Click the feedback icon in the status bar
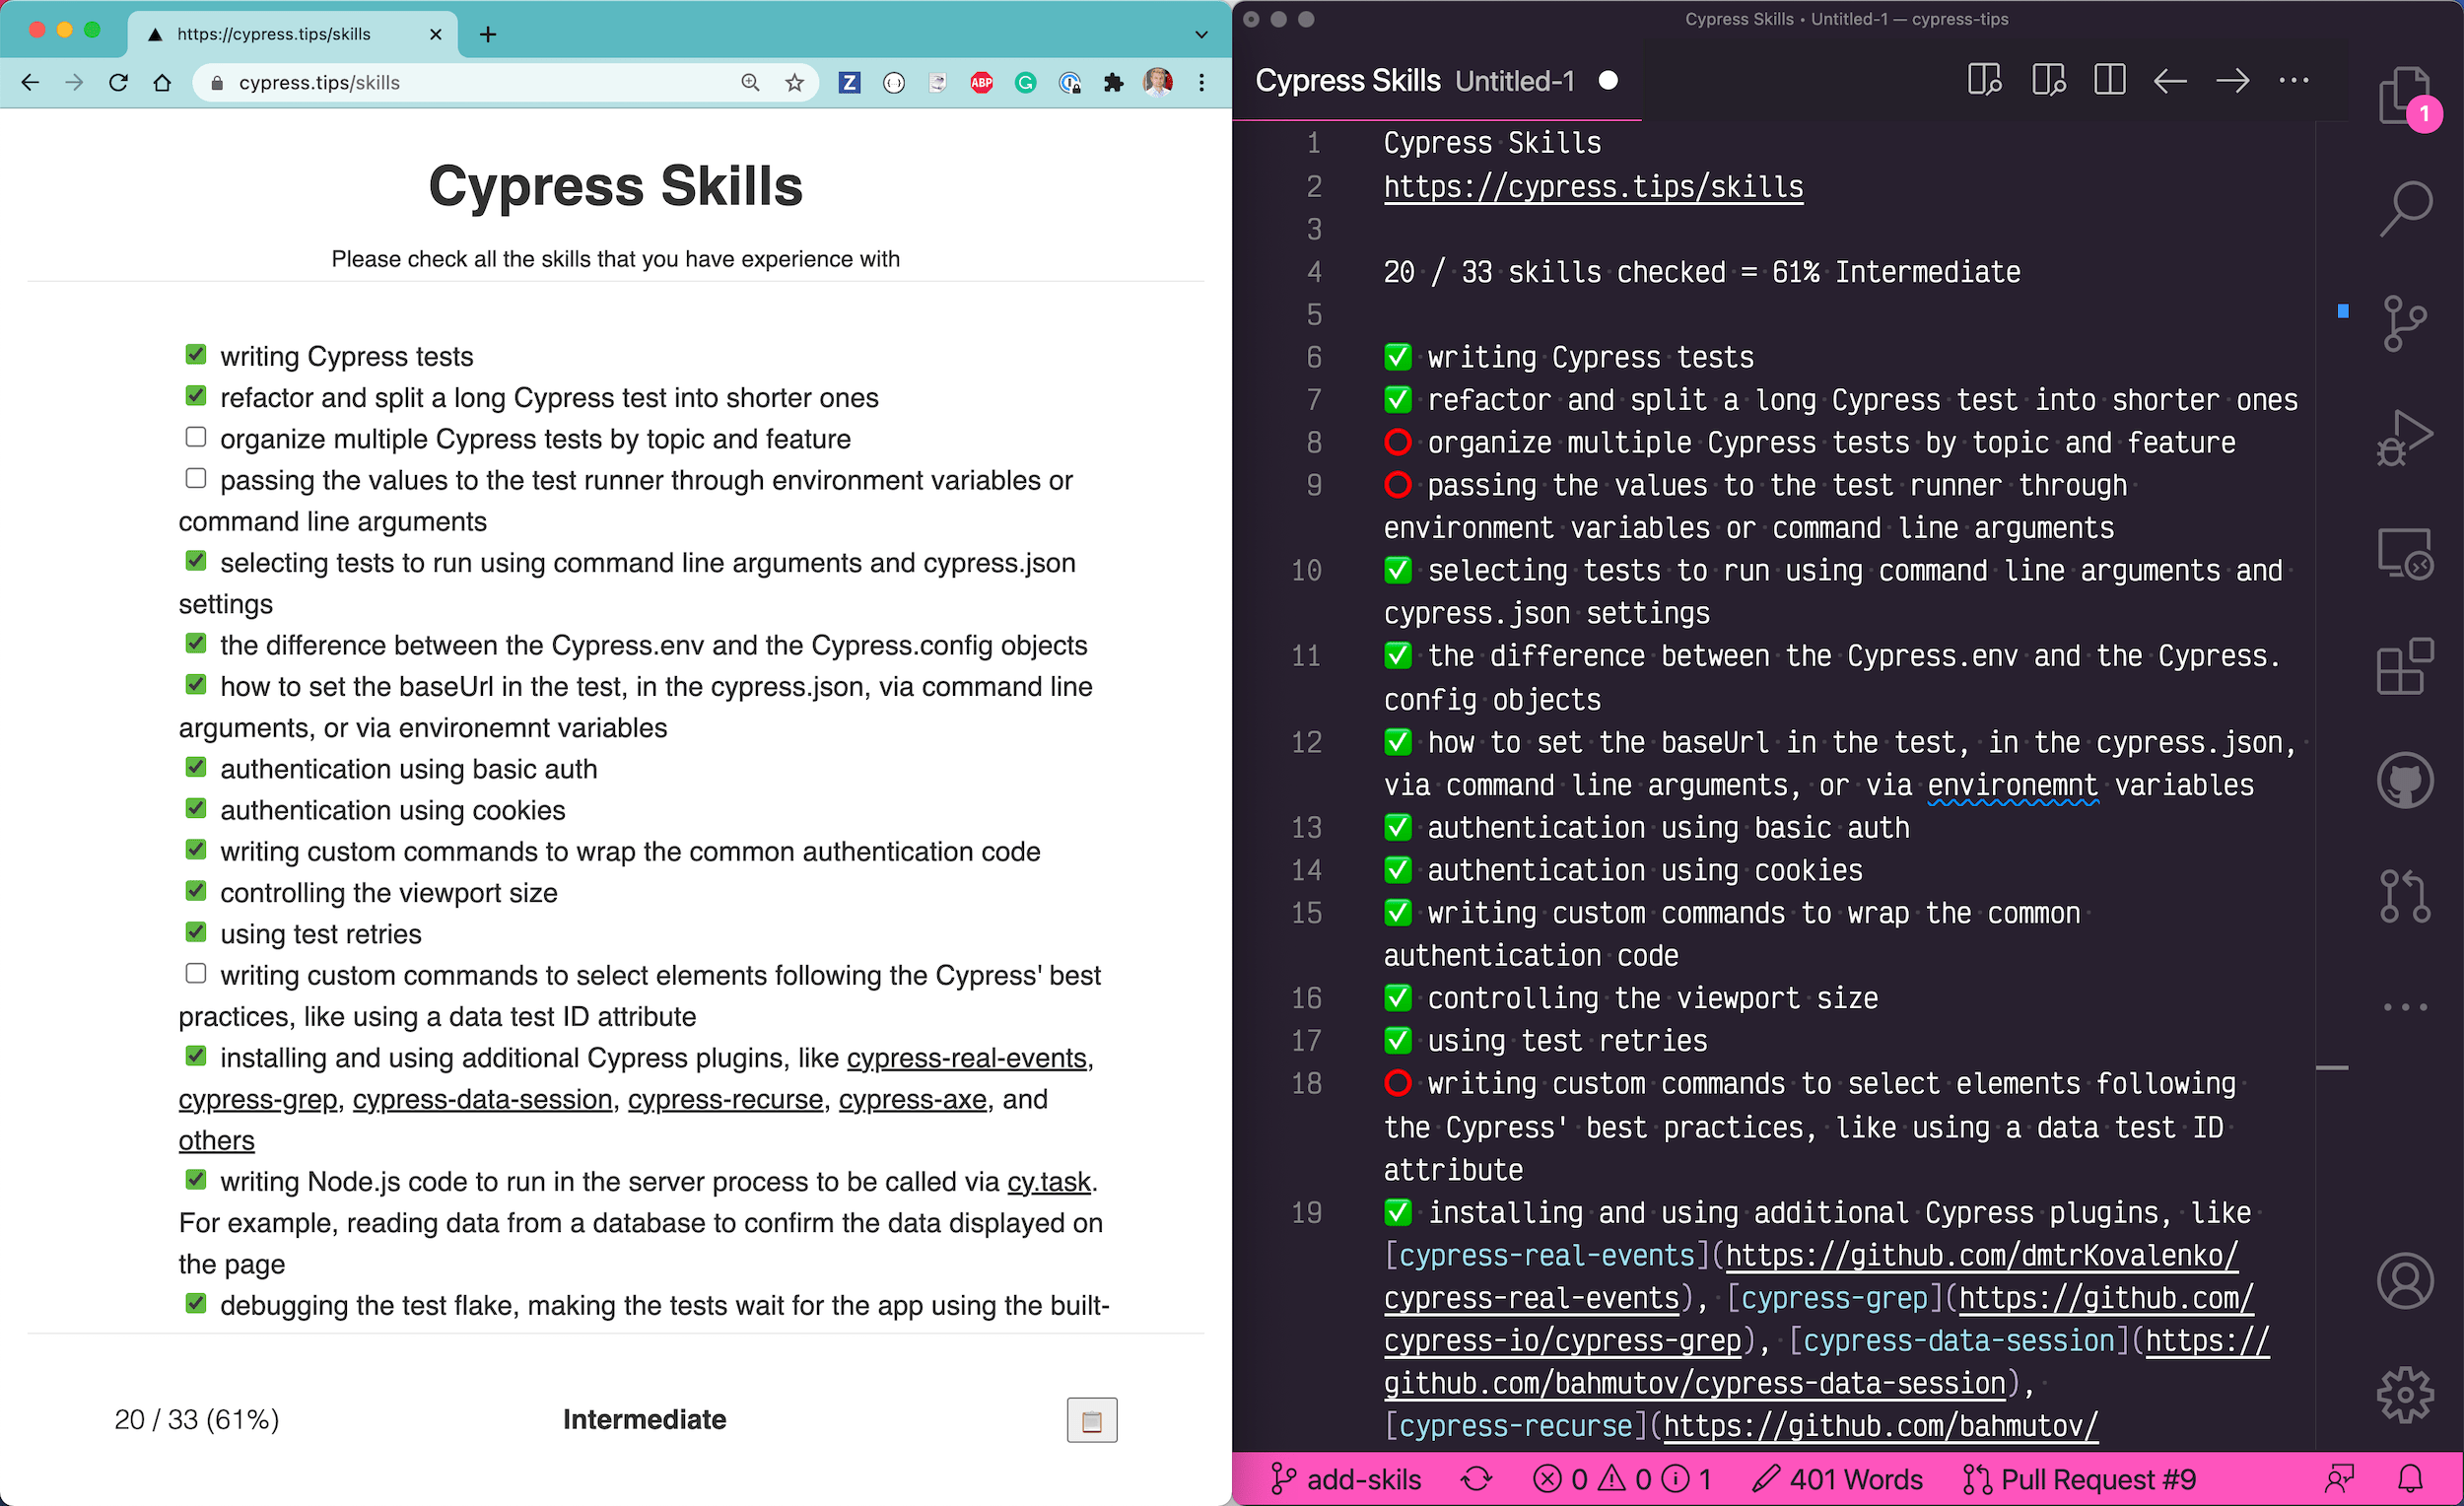This screenshot has height=1506, width=2464. click(2340, 1479)
